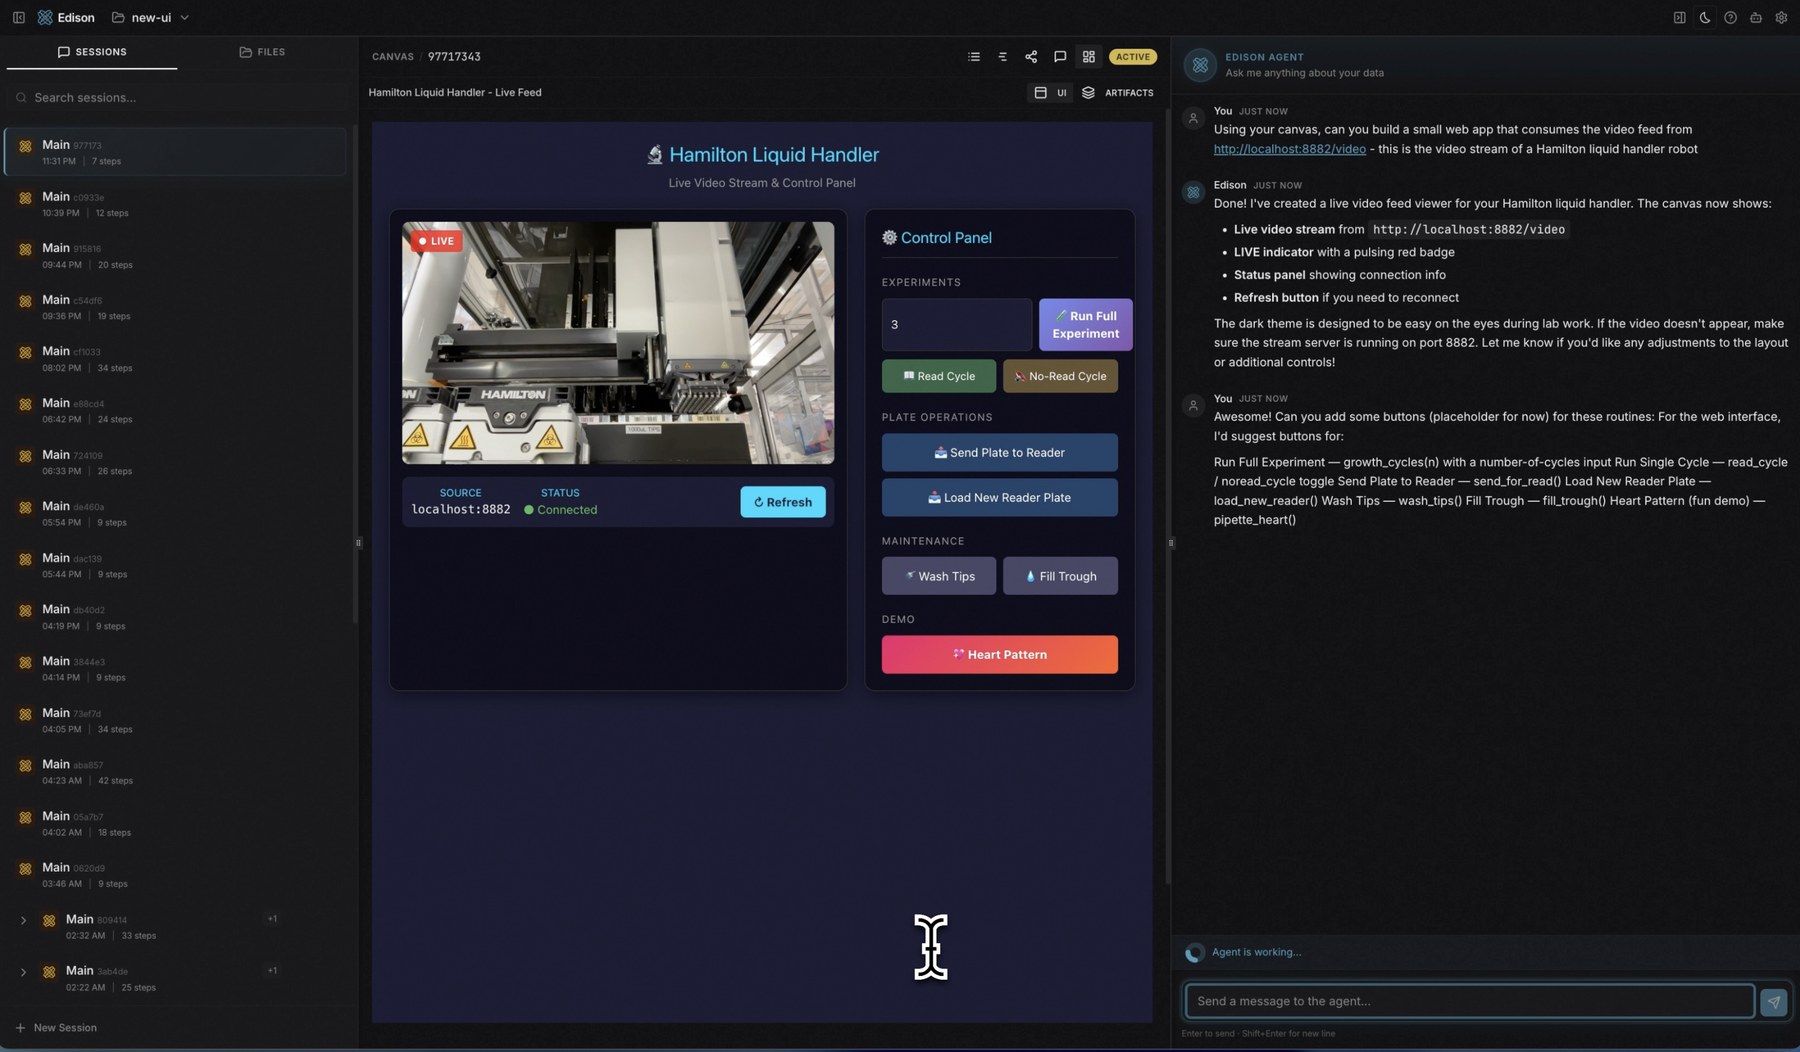Click the Edison Agent avatar icon
This screenshot has height=1052, width=1800.
coord(1199,65)
